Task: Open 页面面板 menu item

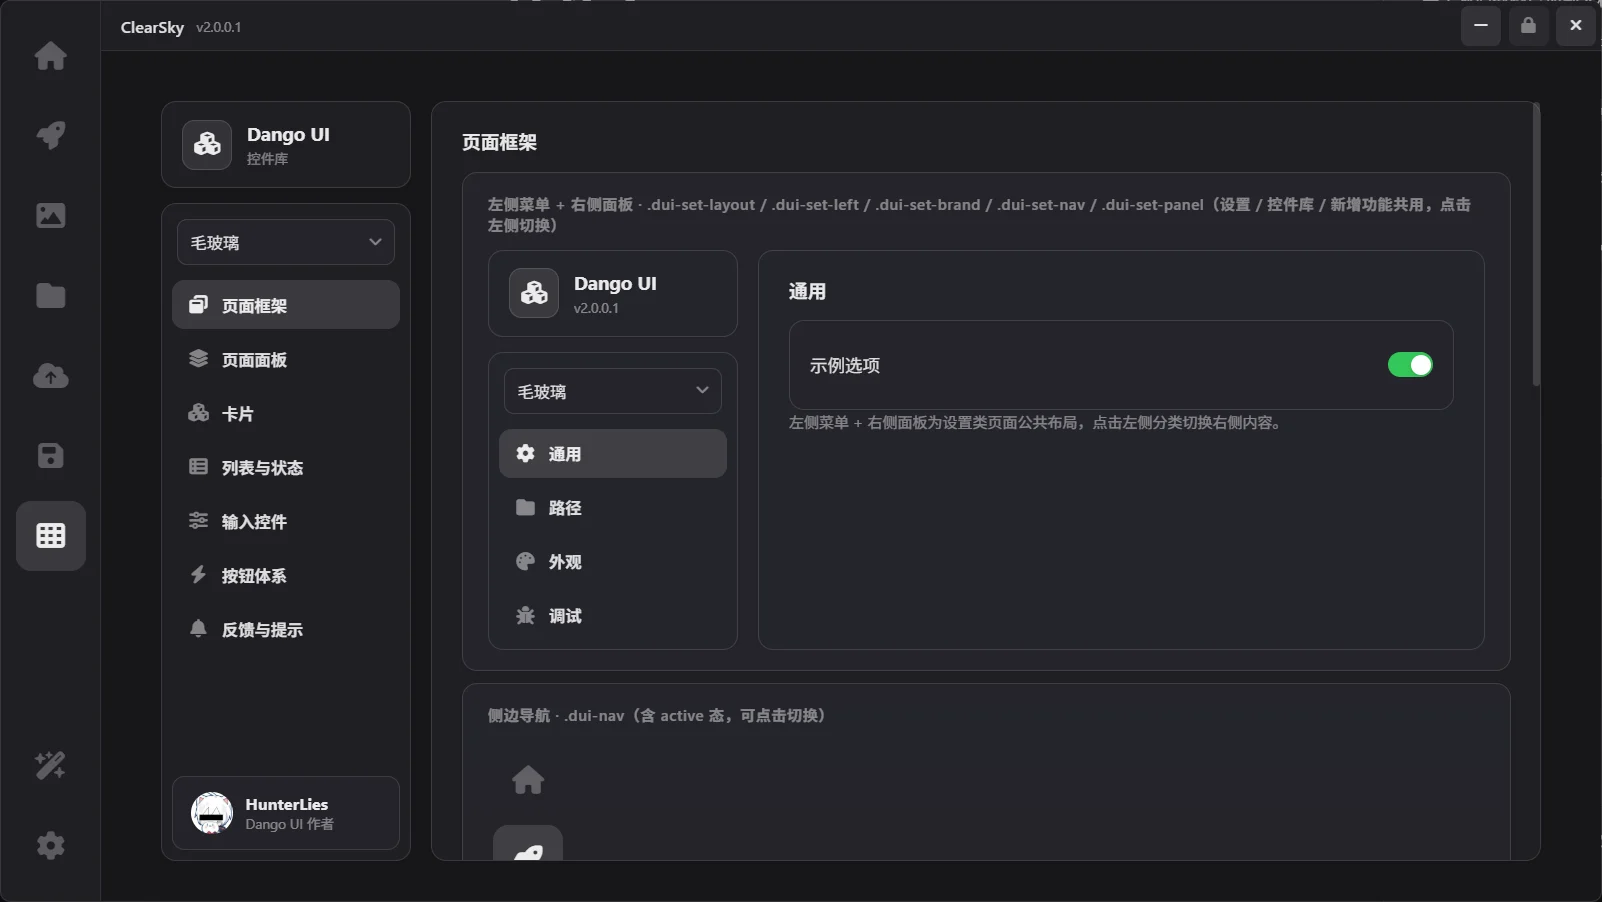Action: [x=286, y=359]
